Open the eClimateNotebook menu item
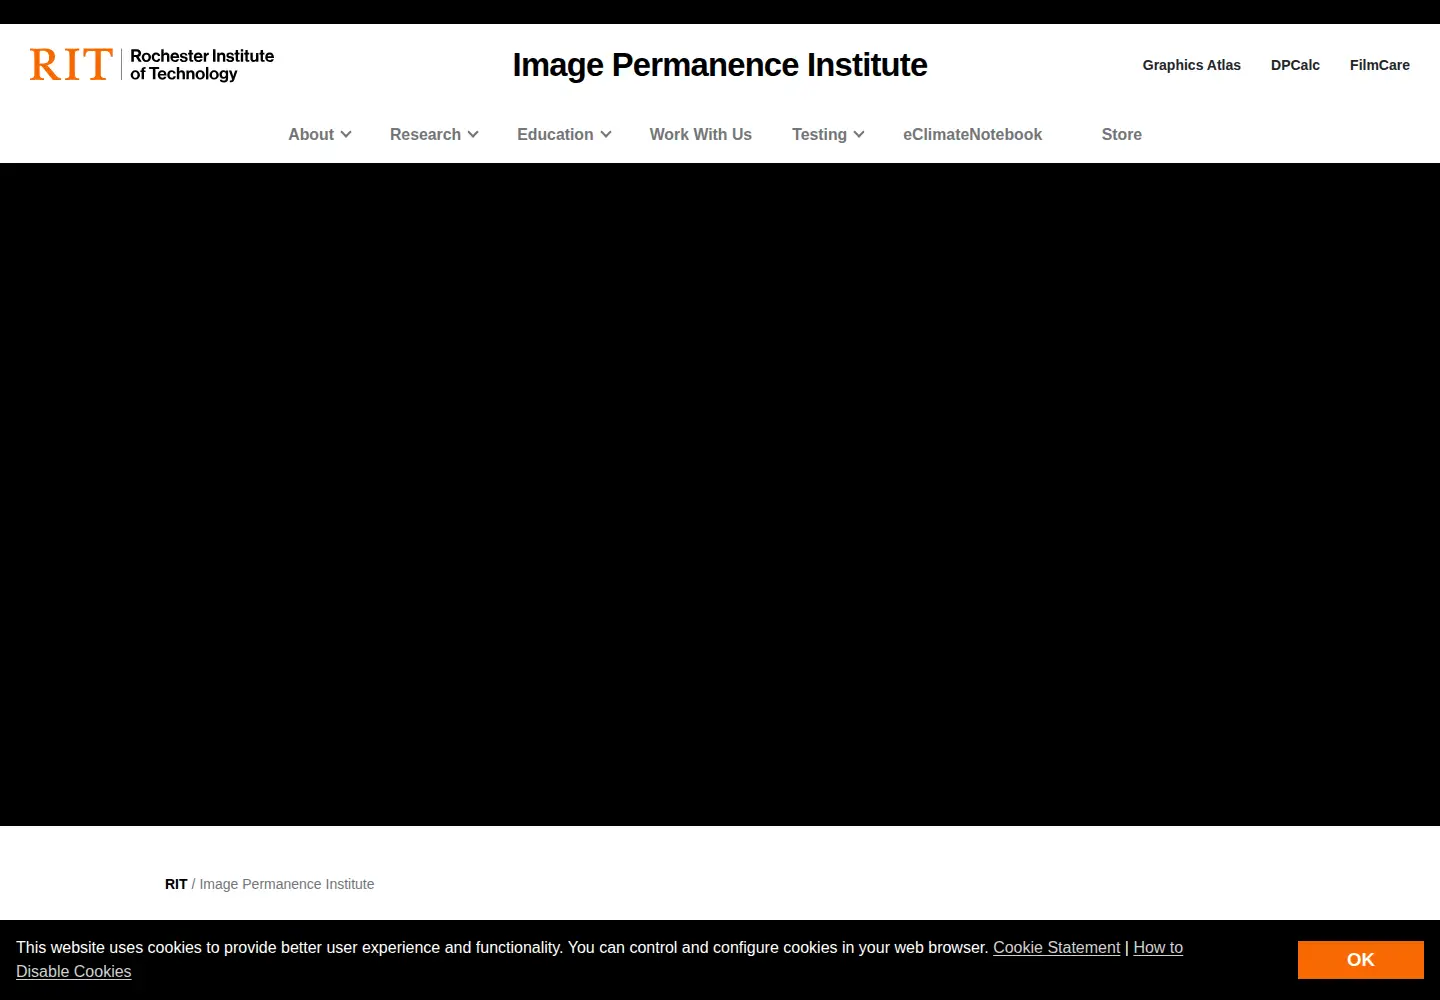 point(972,134)
